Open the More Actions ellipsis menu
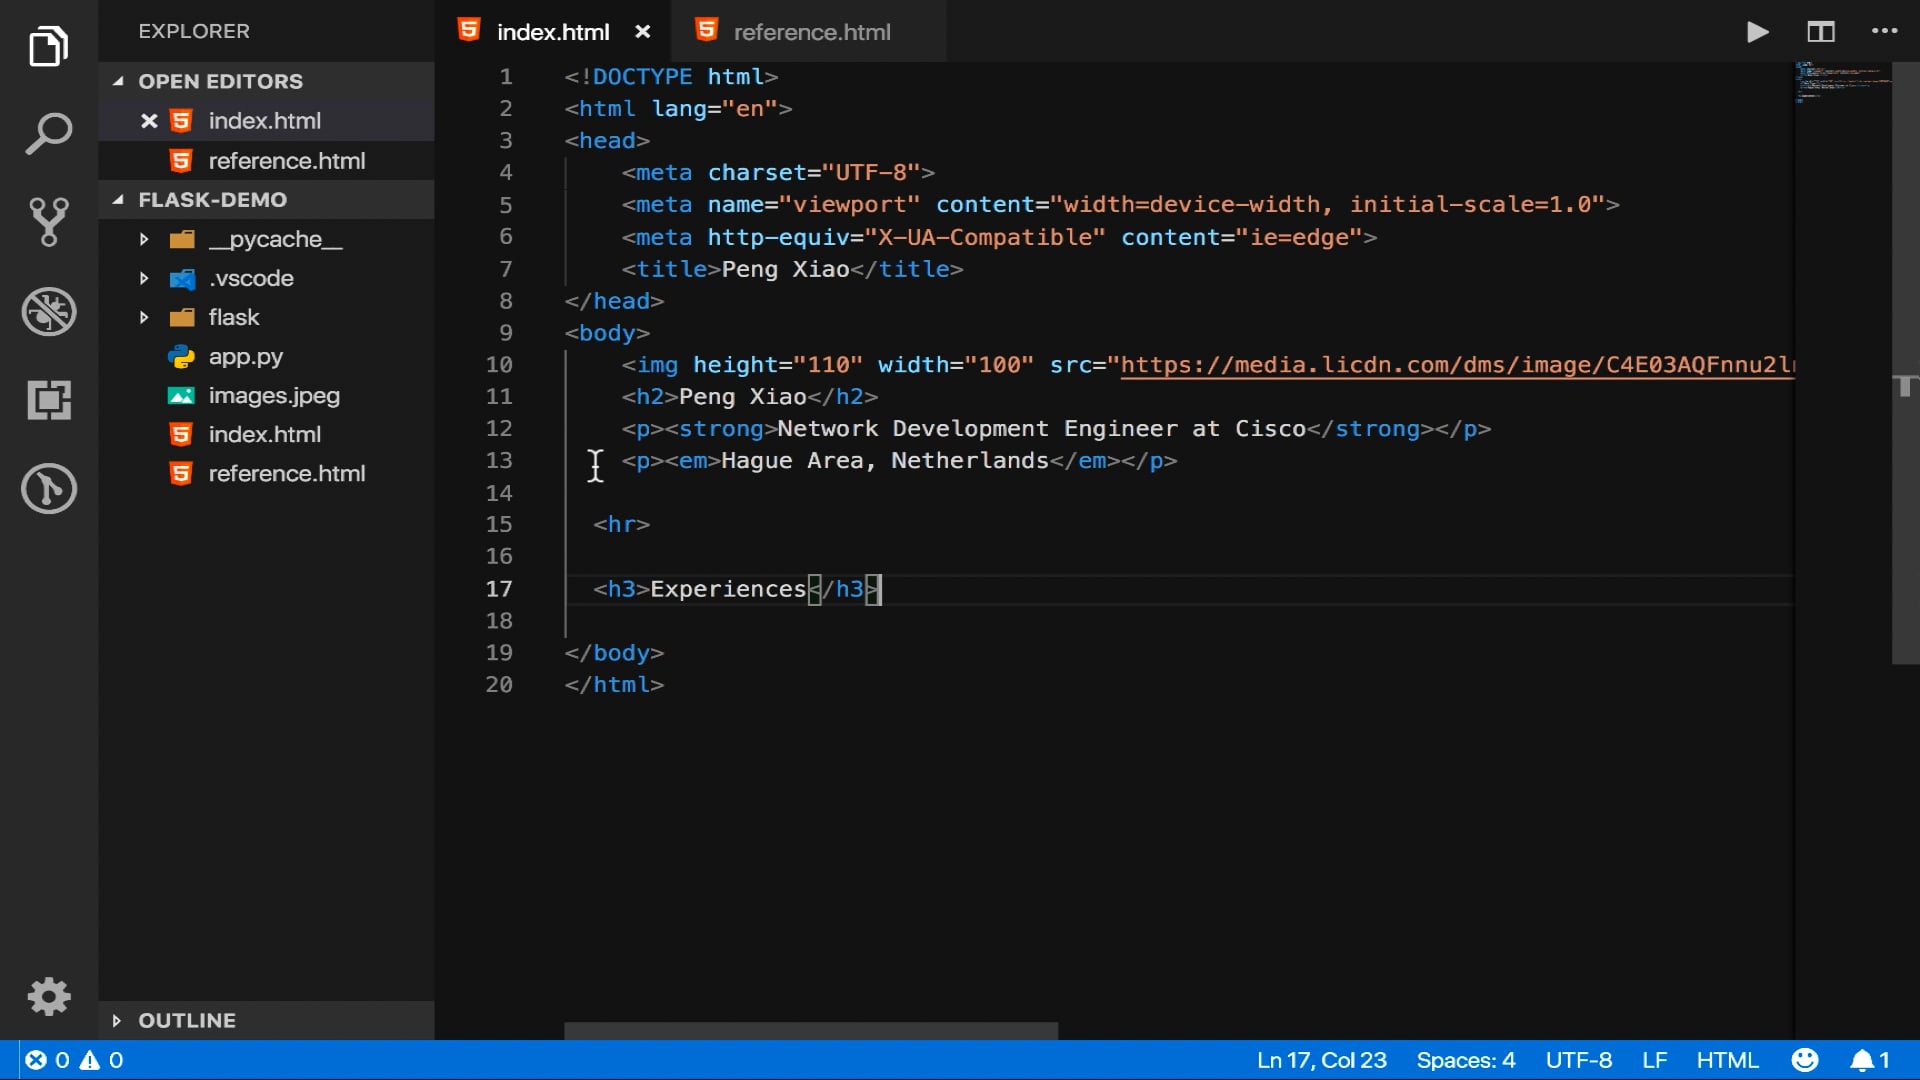Viewport: 1920px width, 1080px height. 1884,32
